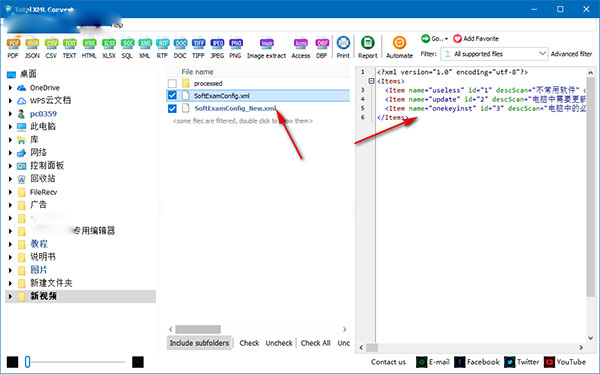
Task: Uncheck SoftExamConfig_New.xml checkbox
Action: coord(172,108)
